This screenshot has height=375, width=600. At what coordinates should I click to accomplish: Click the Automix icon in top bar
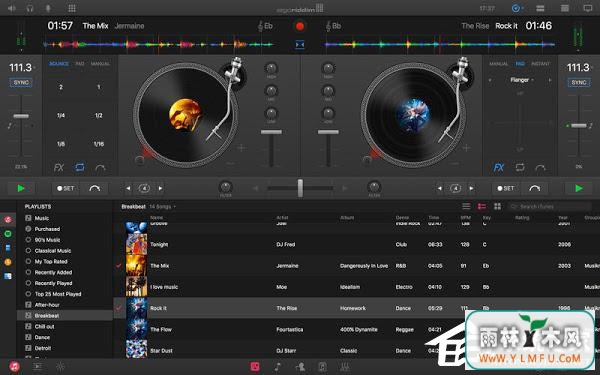tap(516, 8)
